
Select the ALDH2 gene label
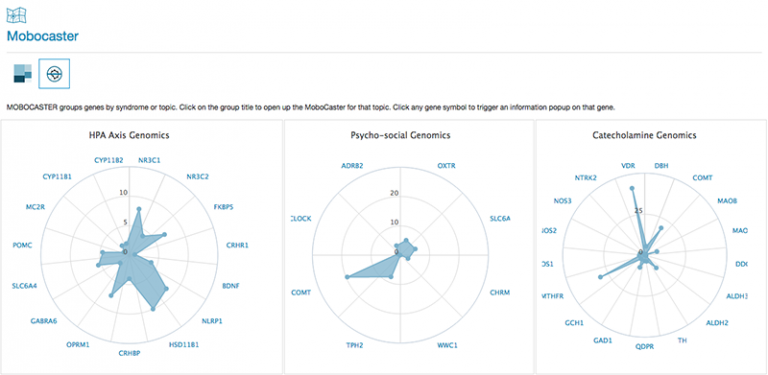(x=717, y=323)
